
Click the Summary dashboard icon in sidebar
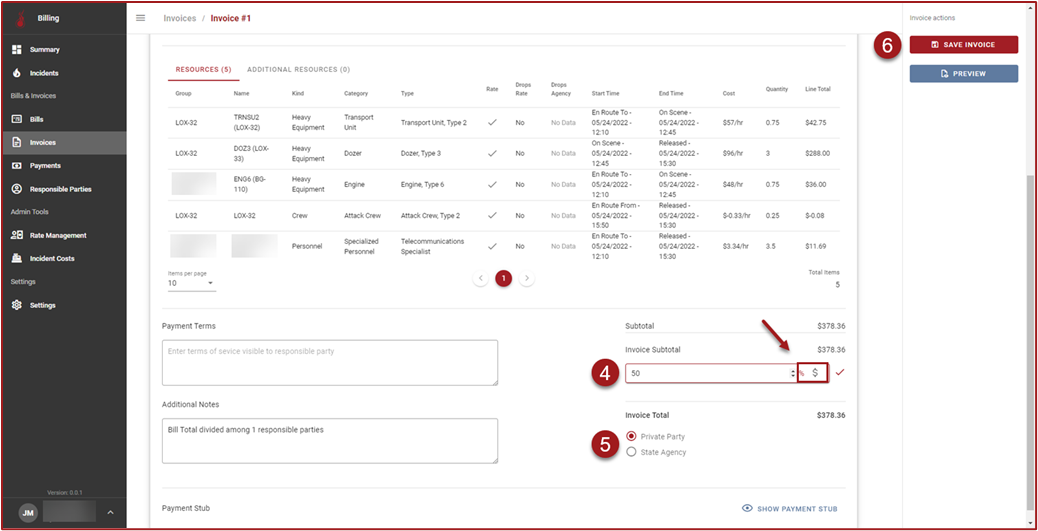pos(17,49)
